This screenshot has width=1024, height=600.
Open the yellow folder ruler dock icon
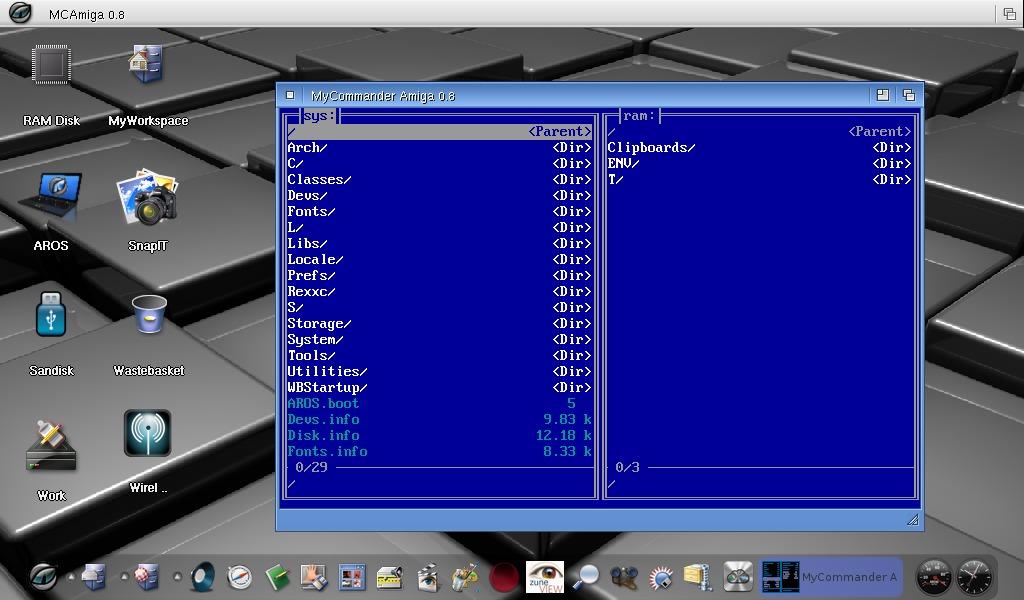coord(390,578)
